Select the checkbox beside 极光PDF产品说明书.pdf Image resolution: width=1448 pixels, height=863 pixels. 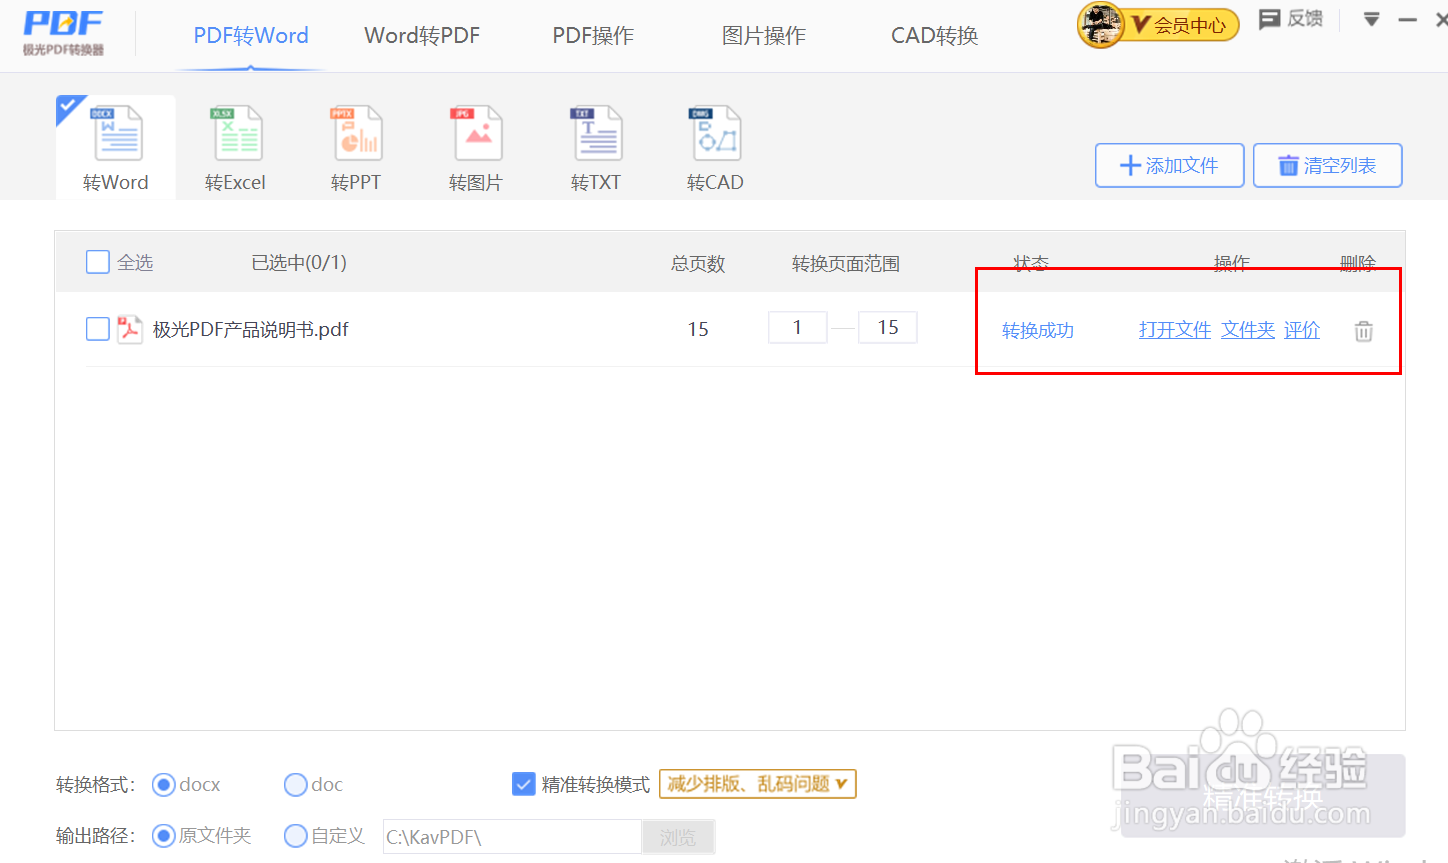[x=97, y=328]
